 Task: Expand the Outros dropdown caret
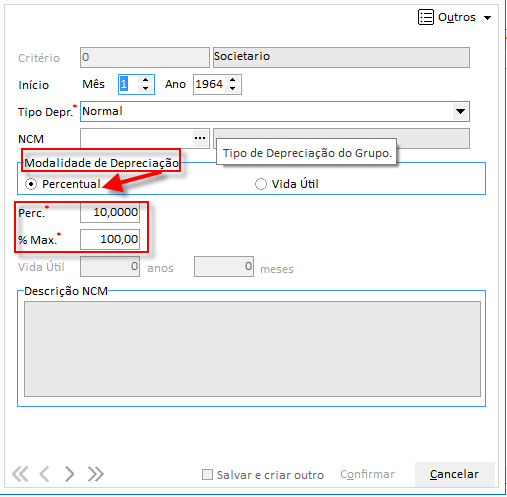[x=487, y=18]
